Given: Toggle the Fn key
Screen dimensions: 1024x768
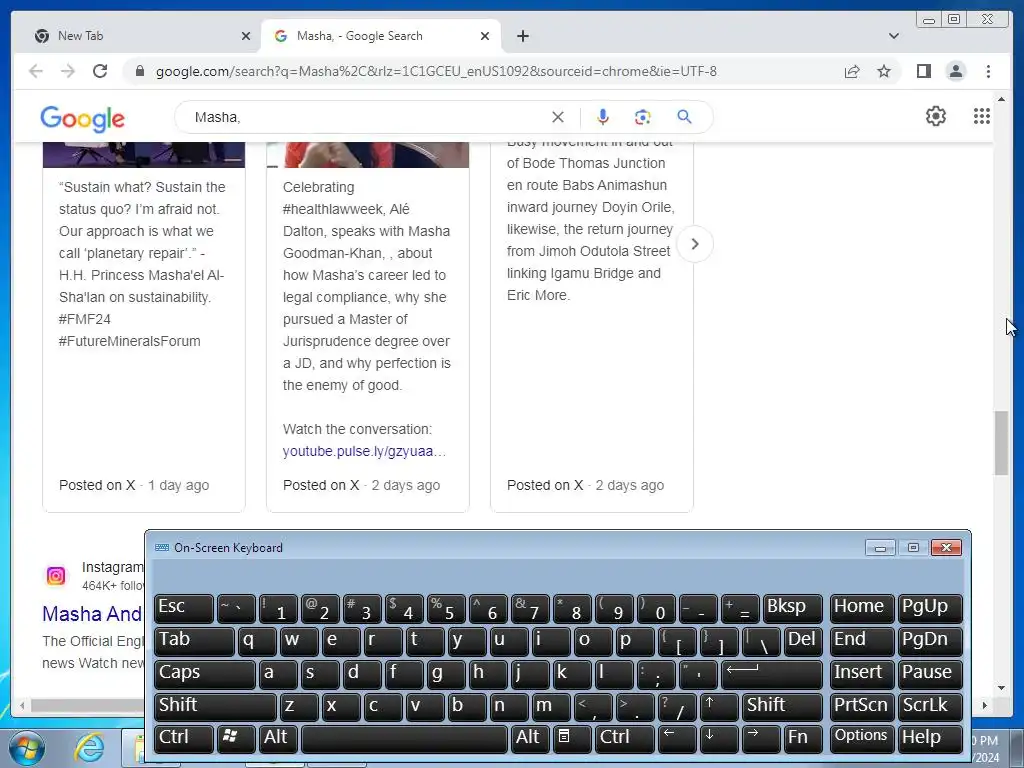Looking at the screenshot, I should 803,738.
